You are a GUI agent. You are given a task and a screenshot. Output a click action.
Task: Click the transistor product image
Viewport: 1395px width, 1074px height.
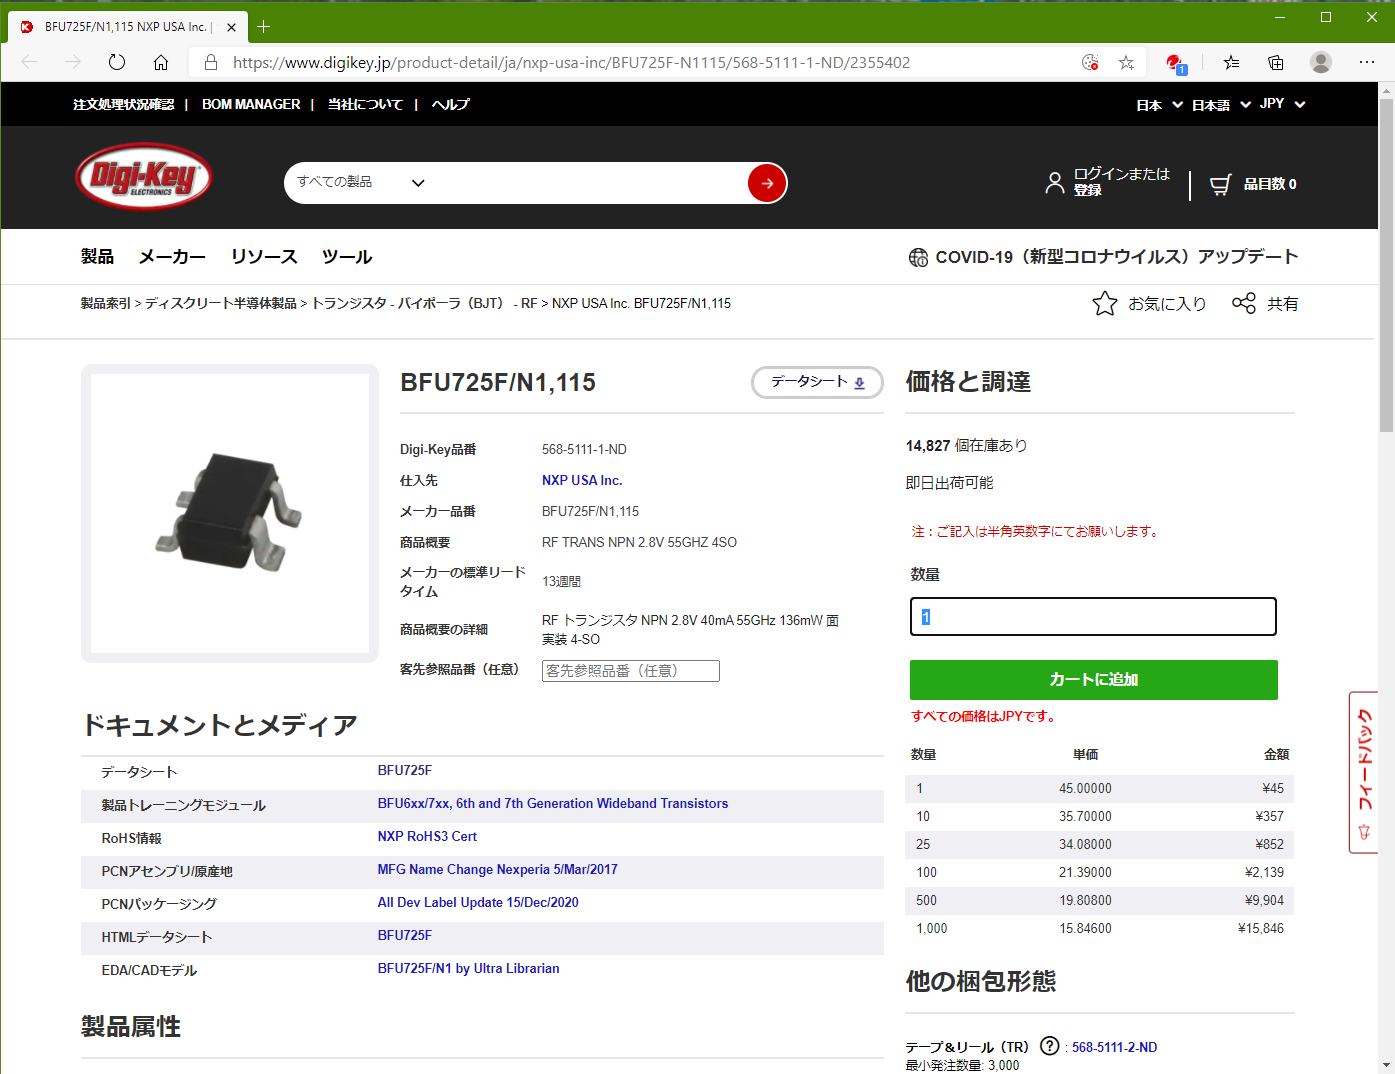point(230,513)
